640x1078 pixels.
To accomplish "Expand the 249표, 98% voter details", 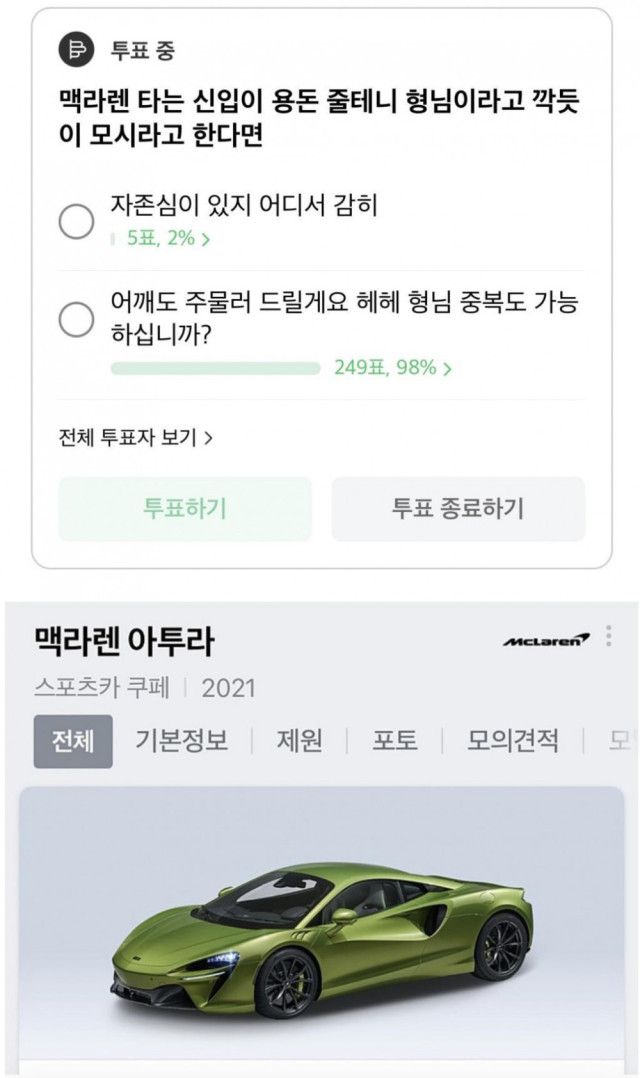I will pos(393,368).
